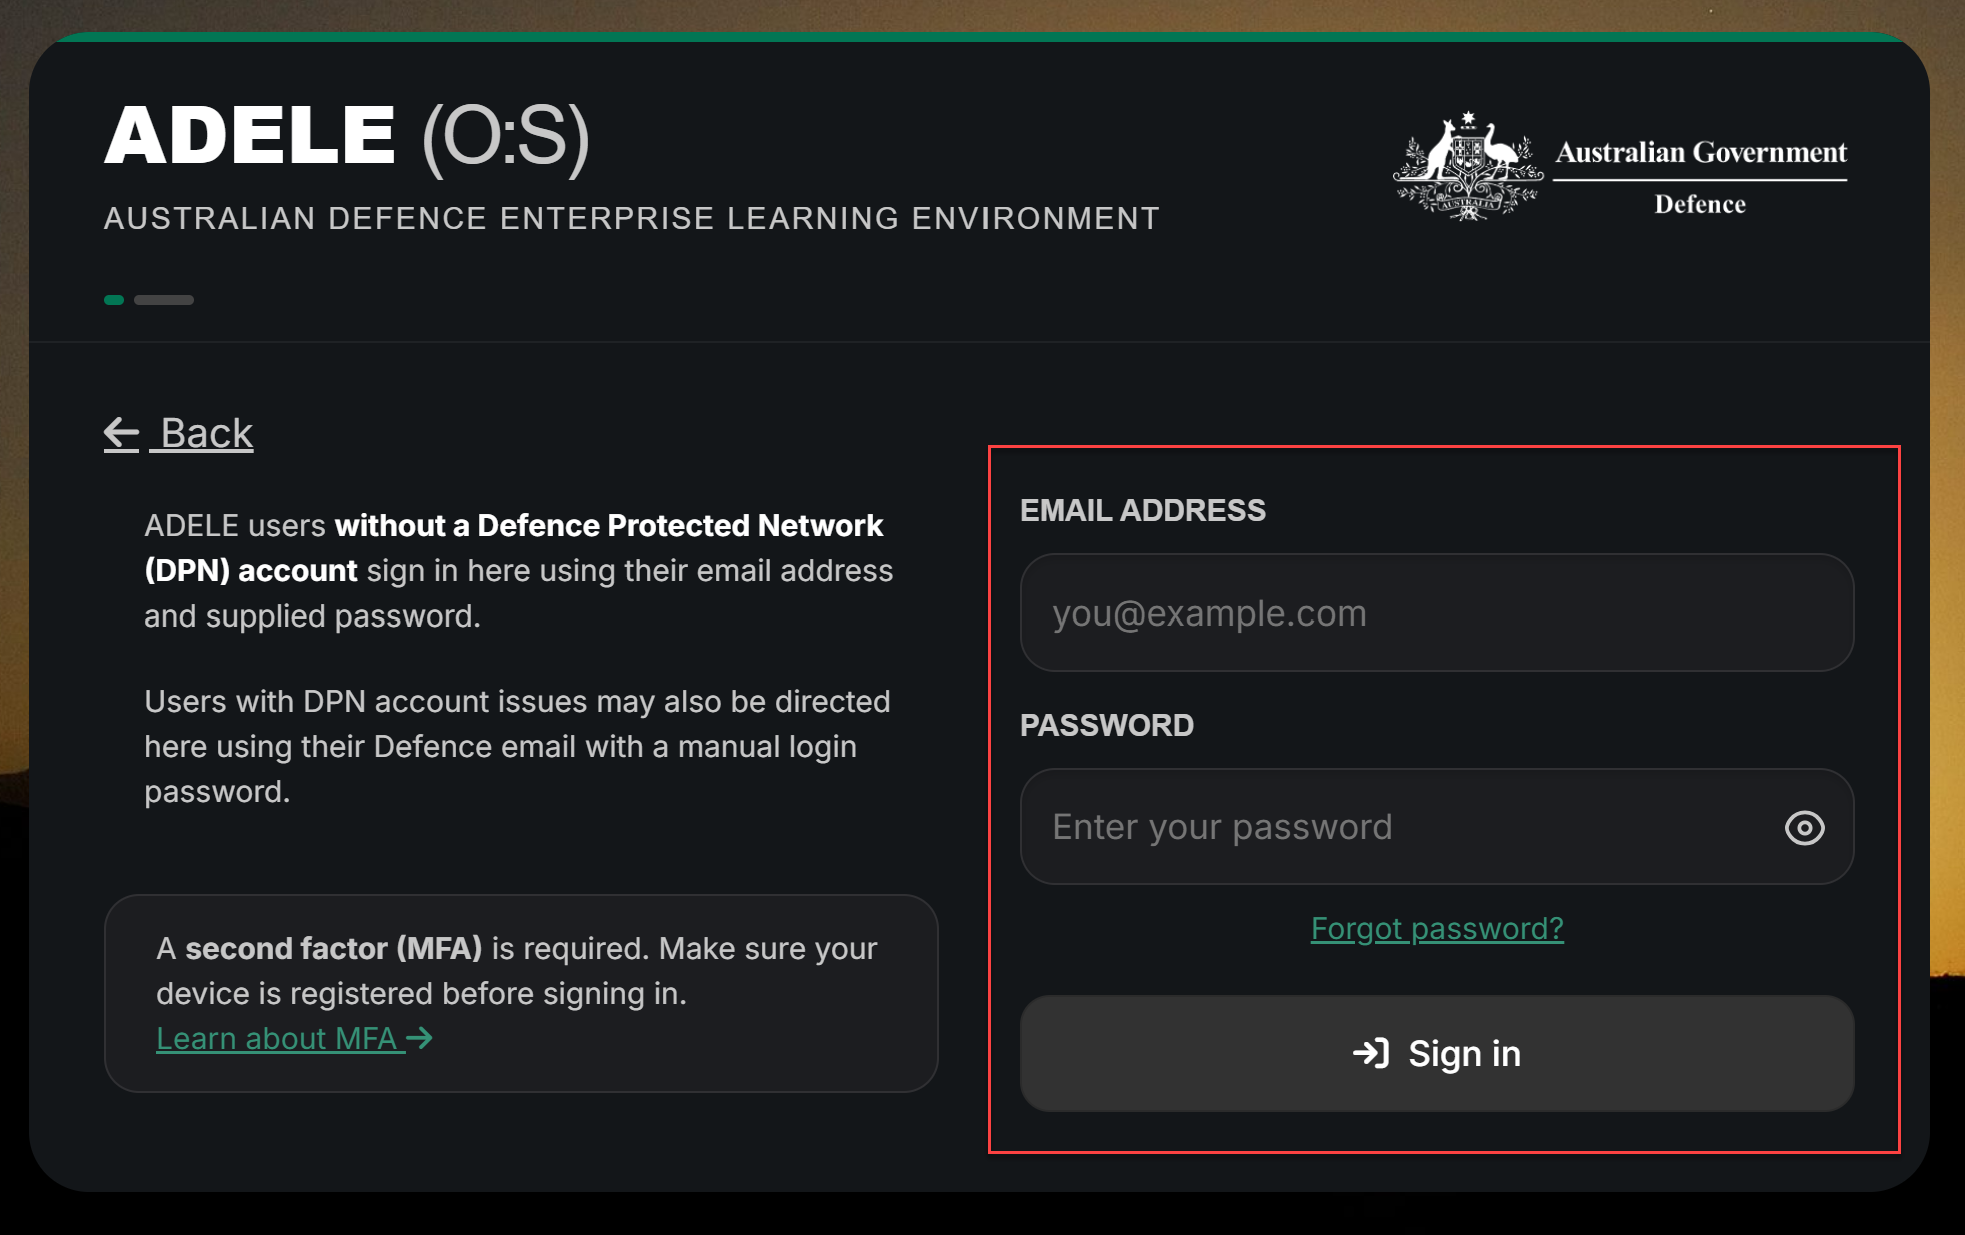Open the Forgot password? link

[1437, 929]
